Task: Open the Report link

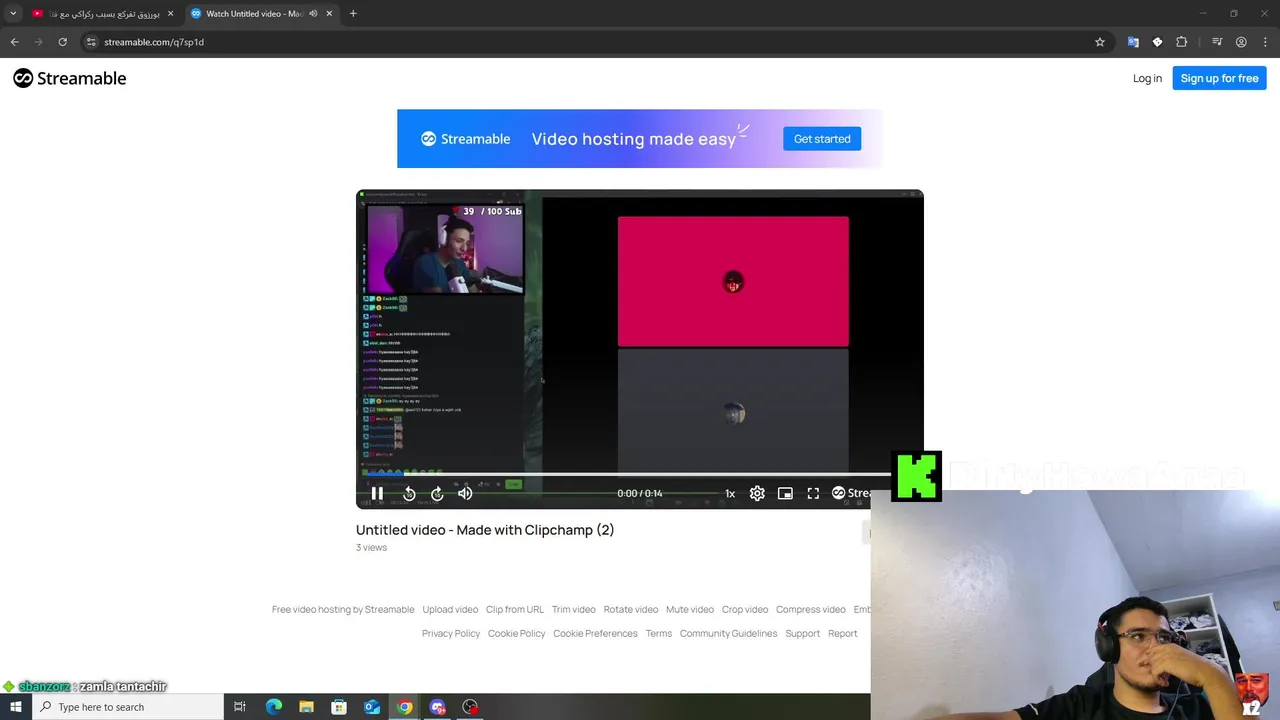Action: click(843, 633)
